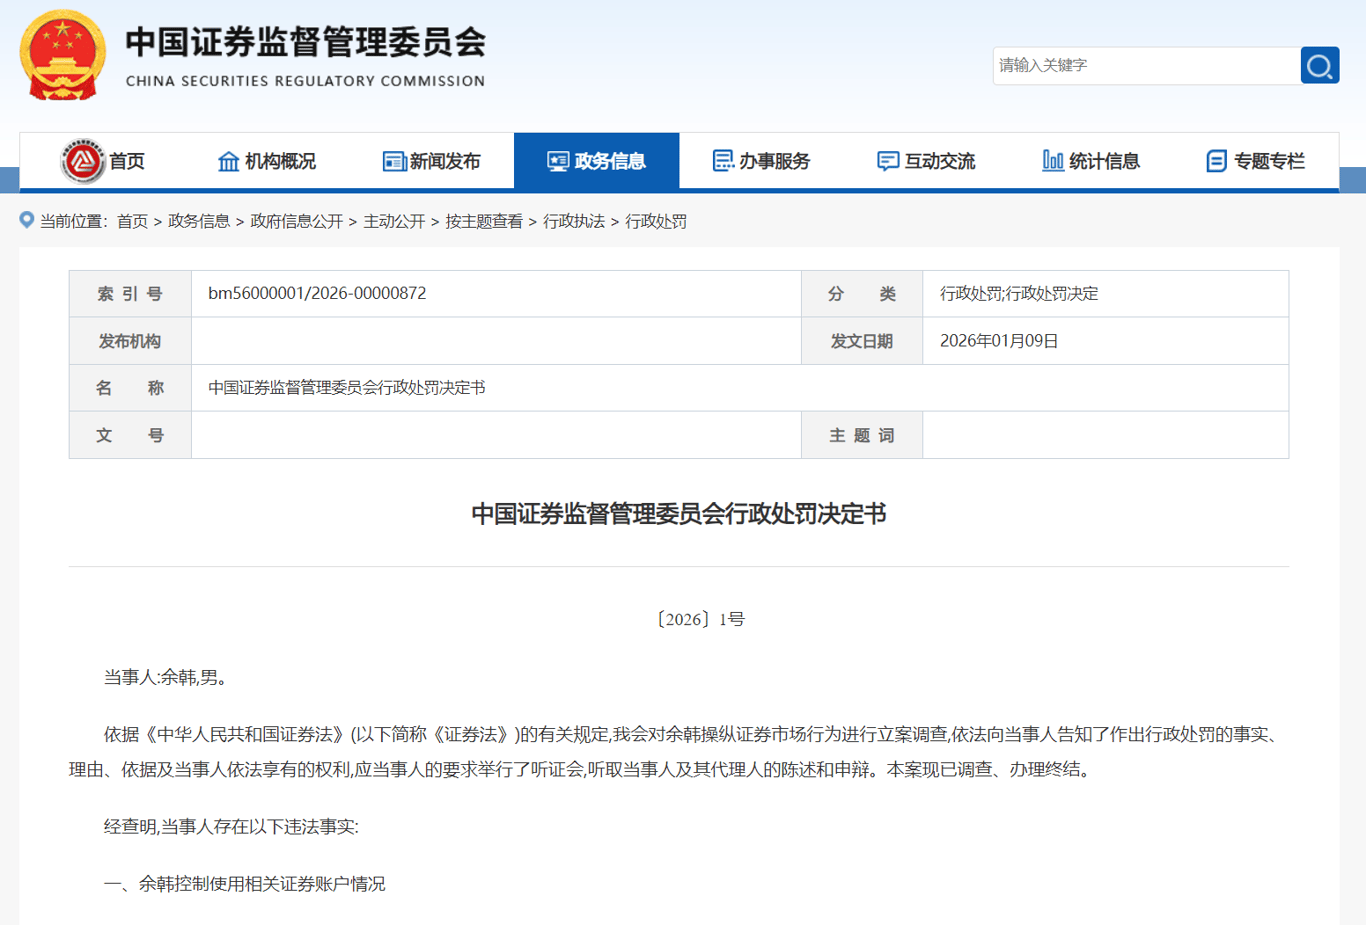Go to 政府信息公开 in the breadcrumb
Image resolution: width=1366 pixels, height=925 pixels.
(x=296, y=221)
